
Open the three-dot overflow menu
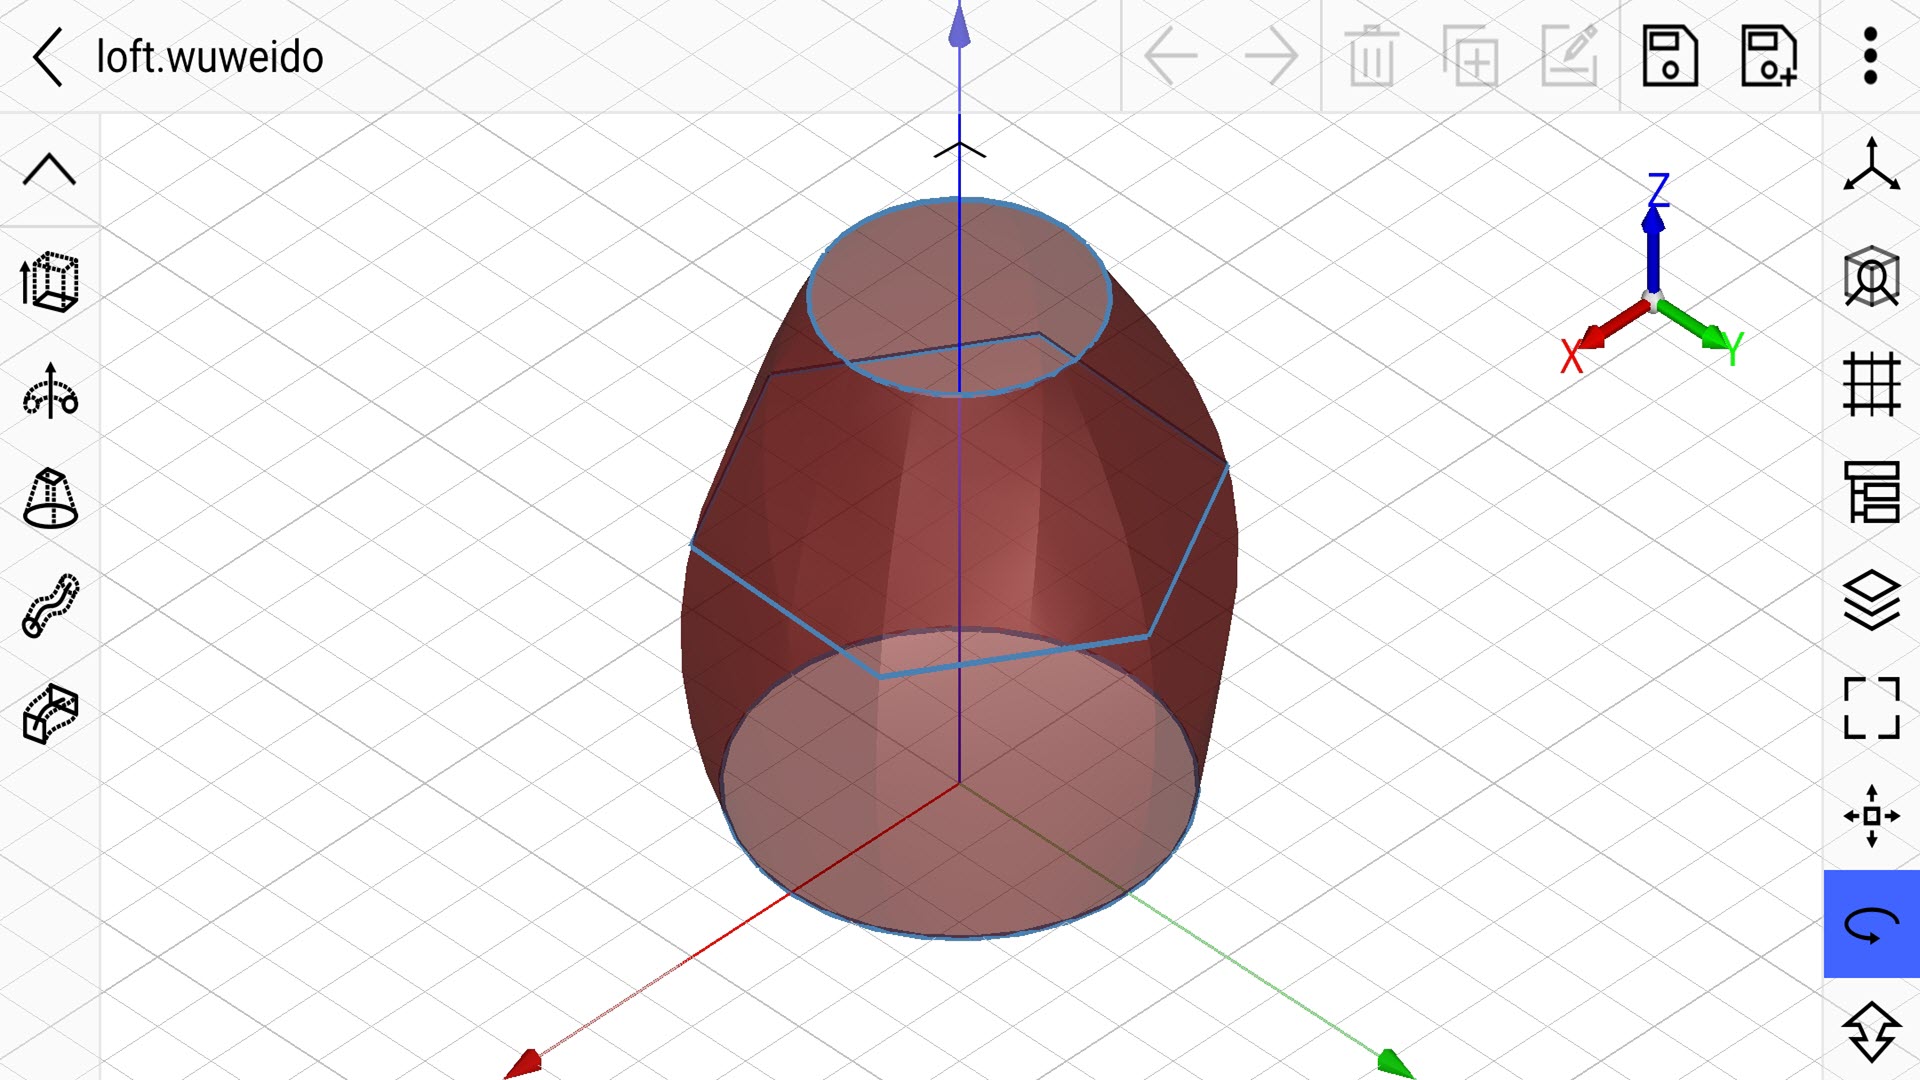pos(1870,56)
